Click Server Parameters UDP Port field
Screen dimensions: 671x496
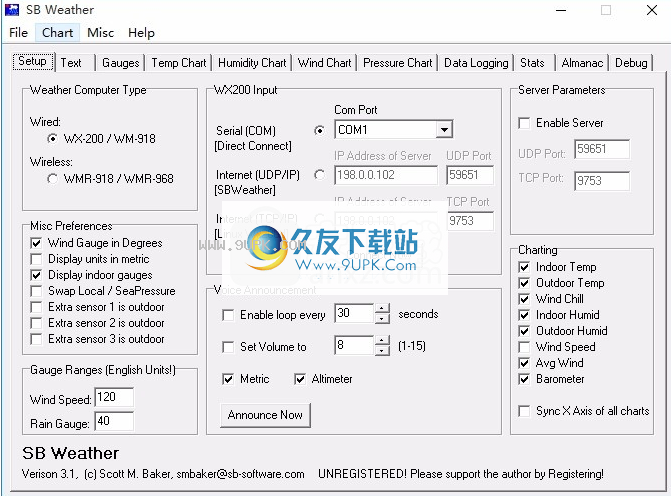point(602,149)
